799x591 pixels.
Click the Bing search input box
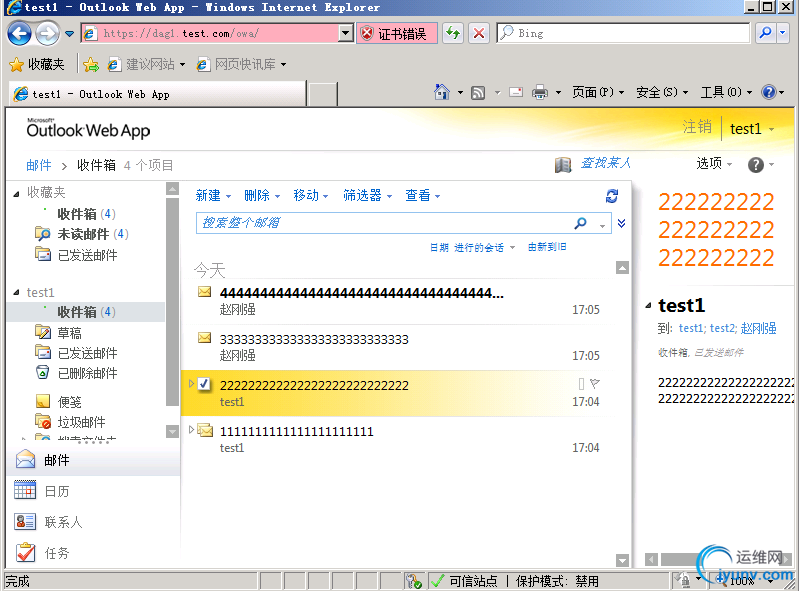click(x=623, y=34)
